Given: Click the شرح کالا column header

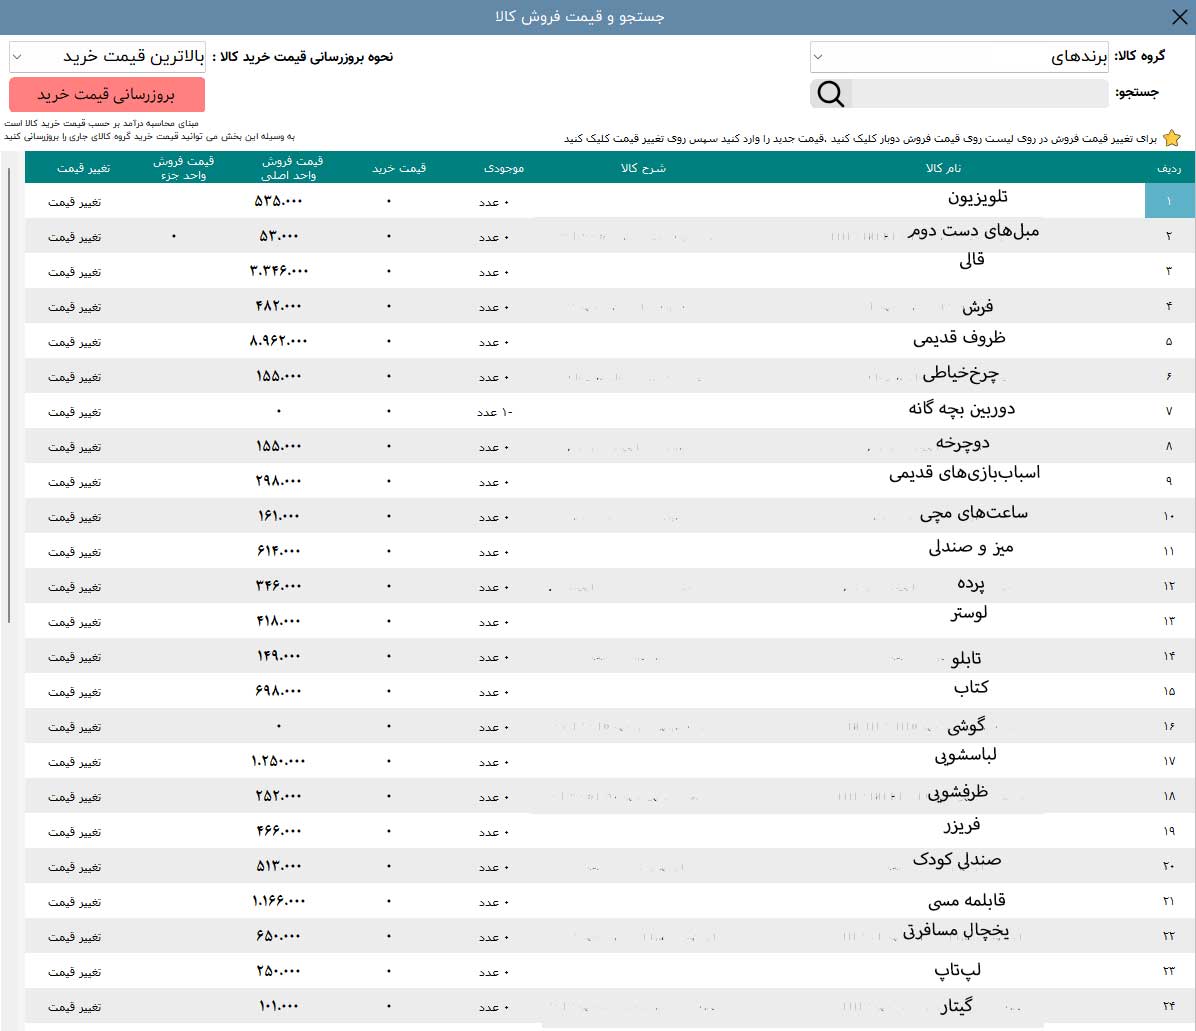Looking at the screenshot, I should (x=643, y=168).
